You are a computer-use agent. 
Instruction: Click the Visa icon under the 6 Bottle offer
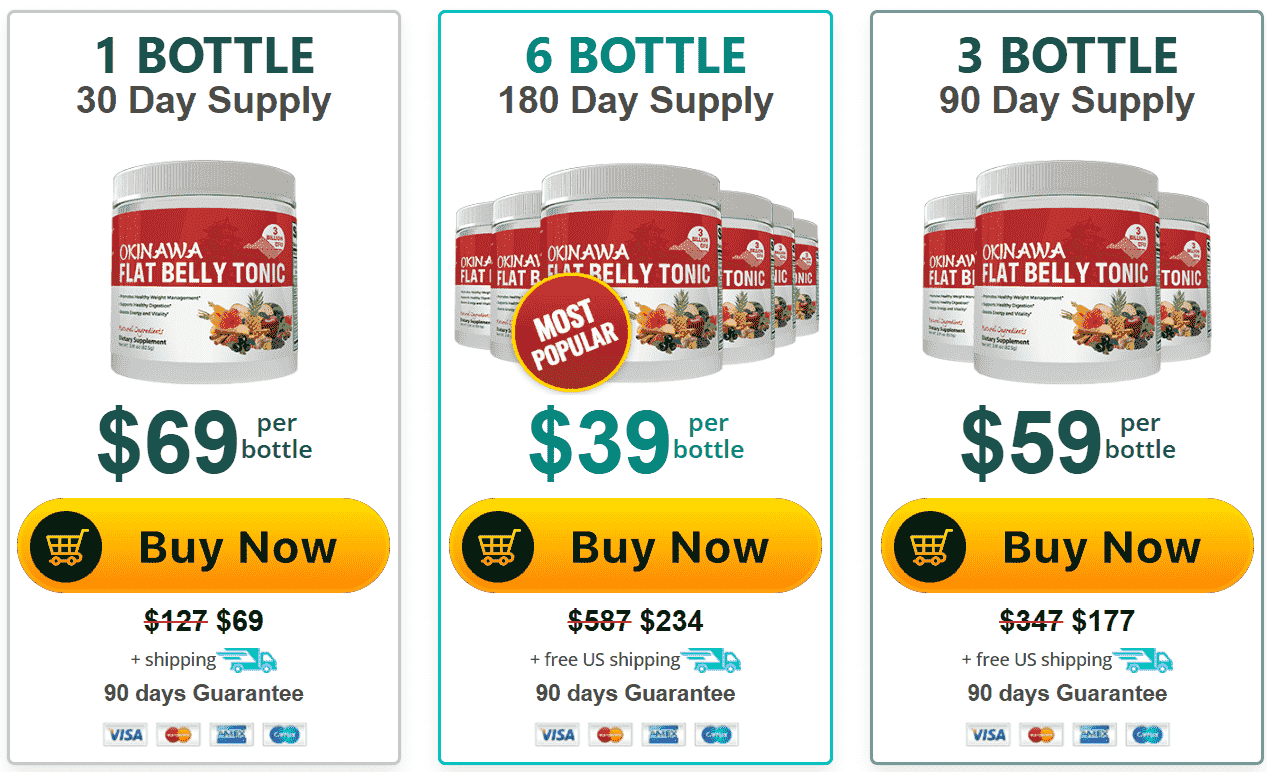[556, 734]
